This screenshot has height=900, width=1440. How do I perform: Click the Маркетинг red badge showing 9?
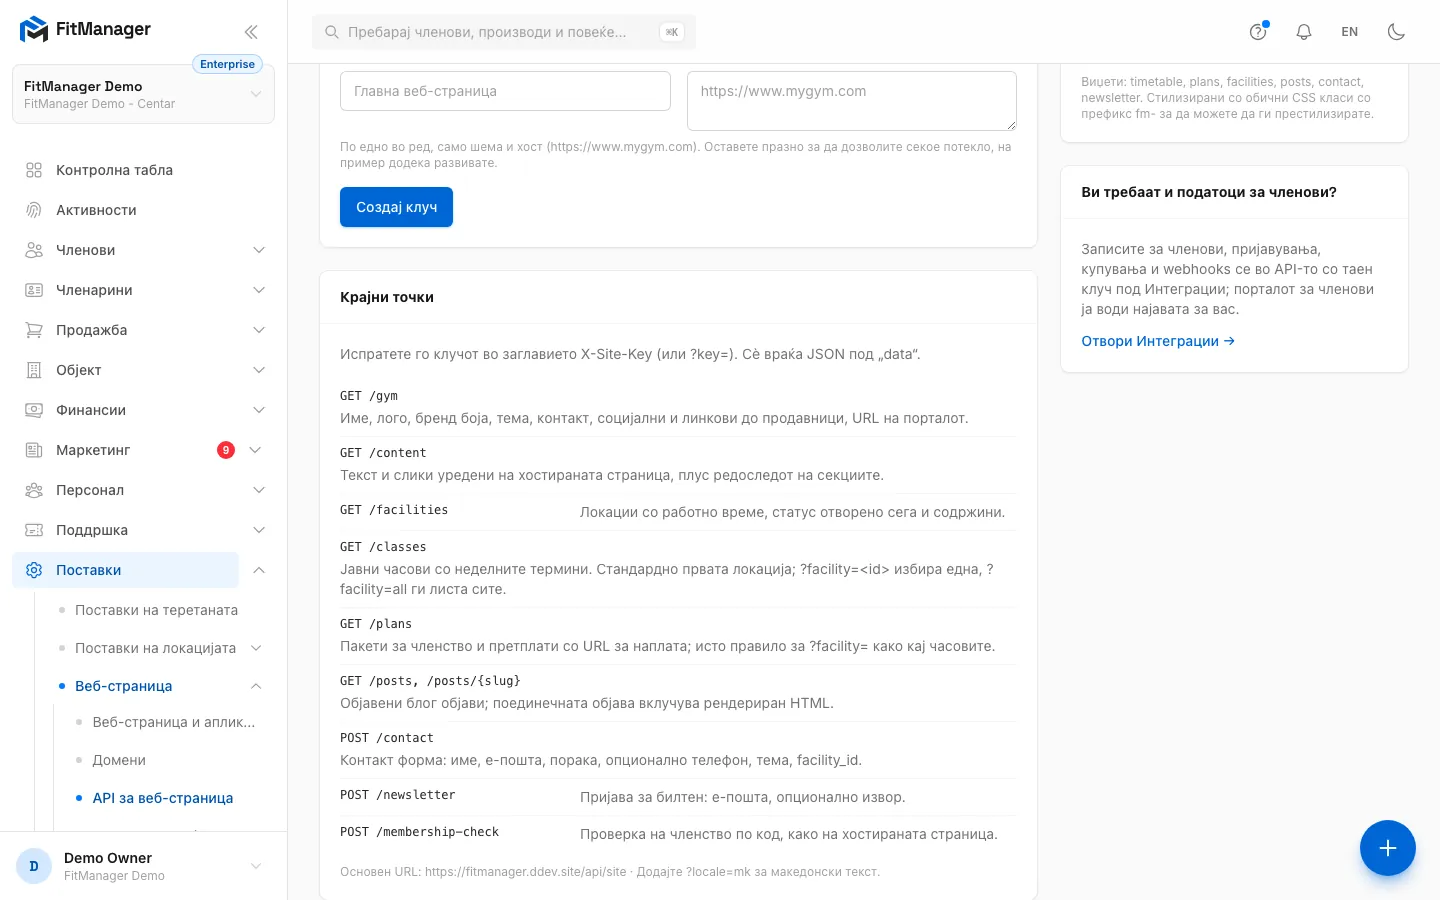pos(226,450)
